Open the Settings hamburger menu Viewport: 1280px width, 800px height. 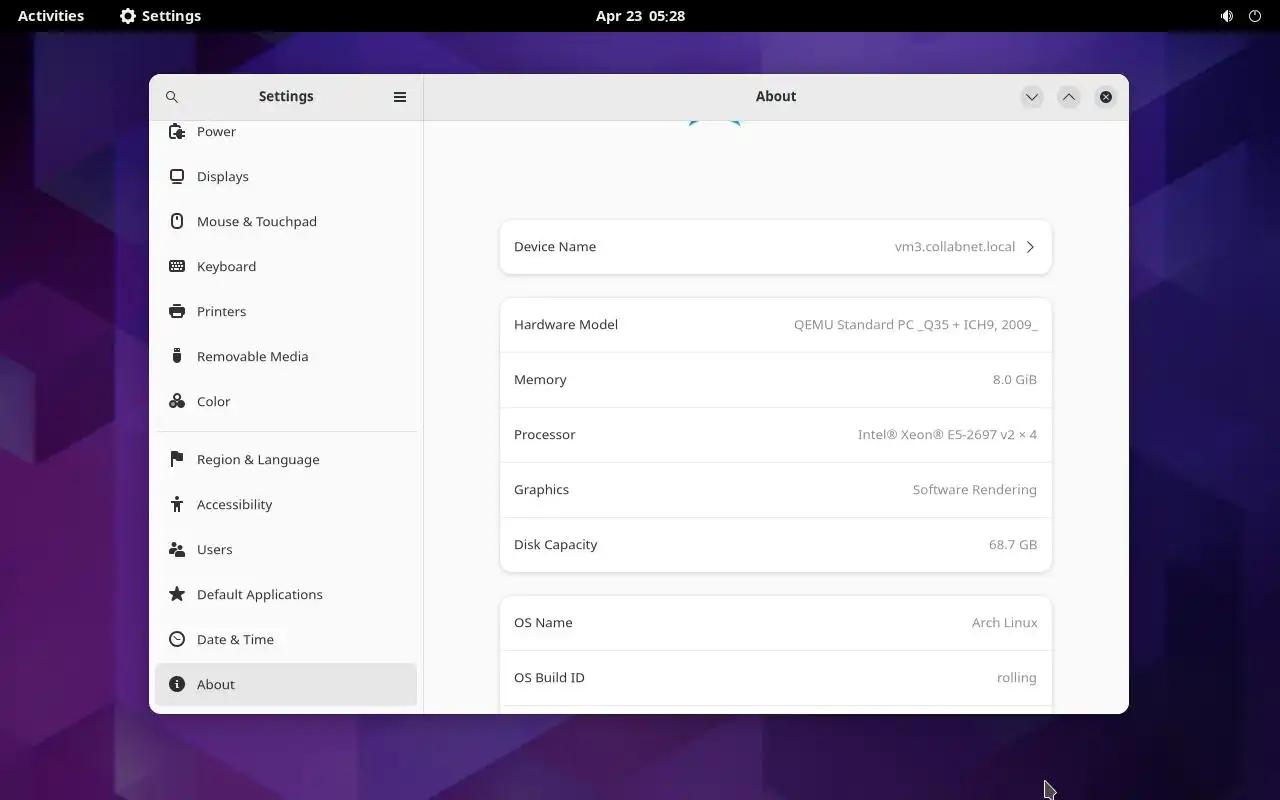pos(400,97)
